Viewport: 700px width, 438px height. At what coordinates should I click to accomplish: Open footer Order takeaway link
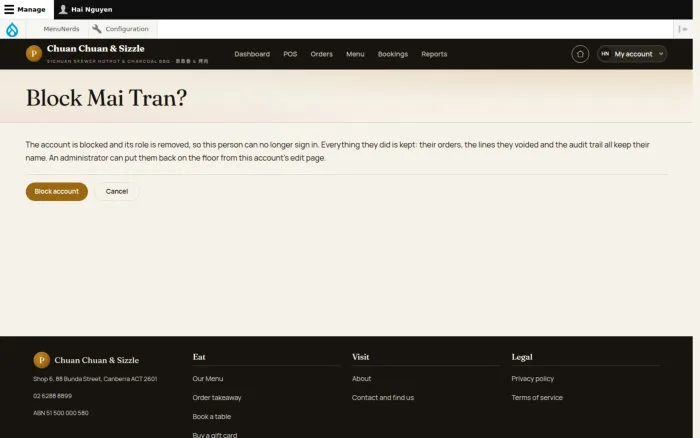[x=217, y=397]
